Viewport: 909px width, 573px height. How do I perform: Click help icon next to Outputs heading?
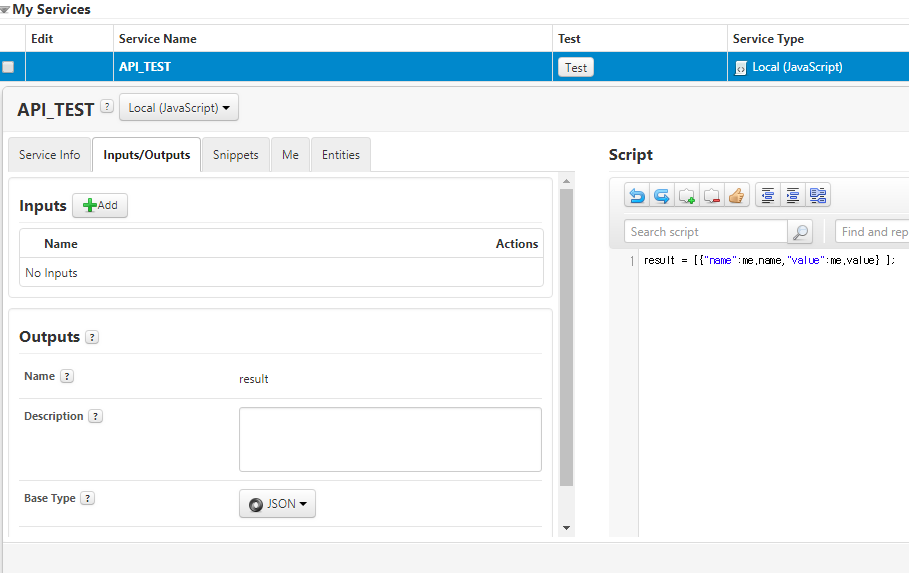click(x=92, y=338)
